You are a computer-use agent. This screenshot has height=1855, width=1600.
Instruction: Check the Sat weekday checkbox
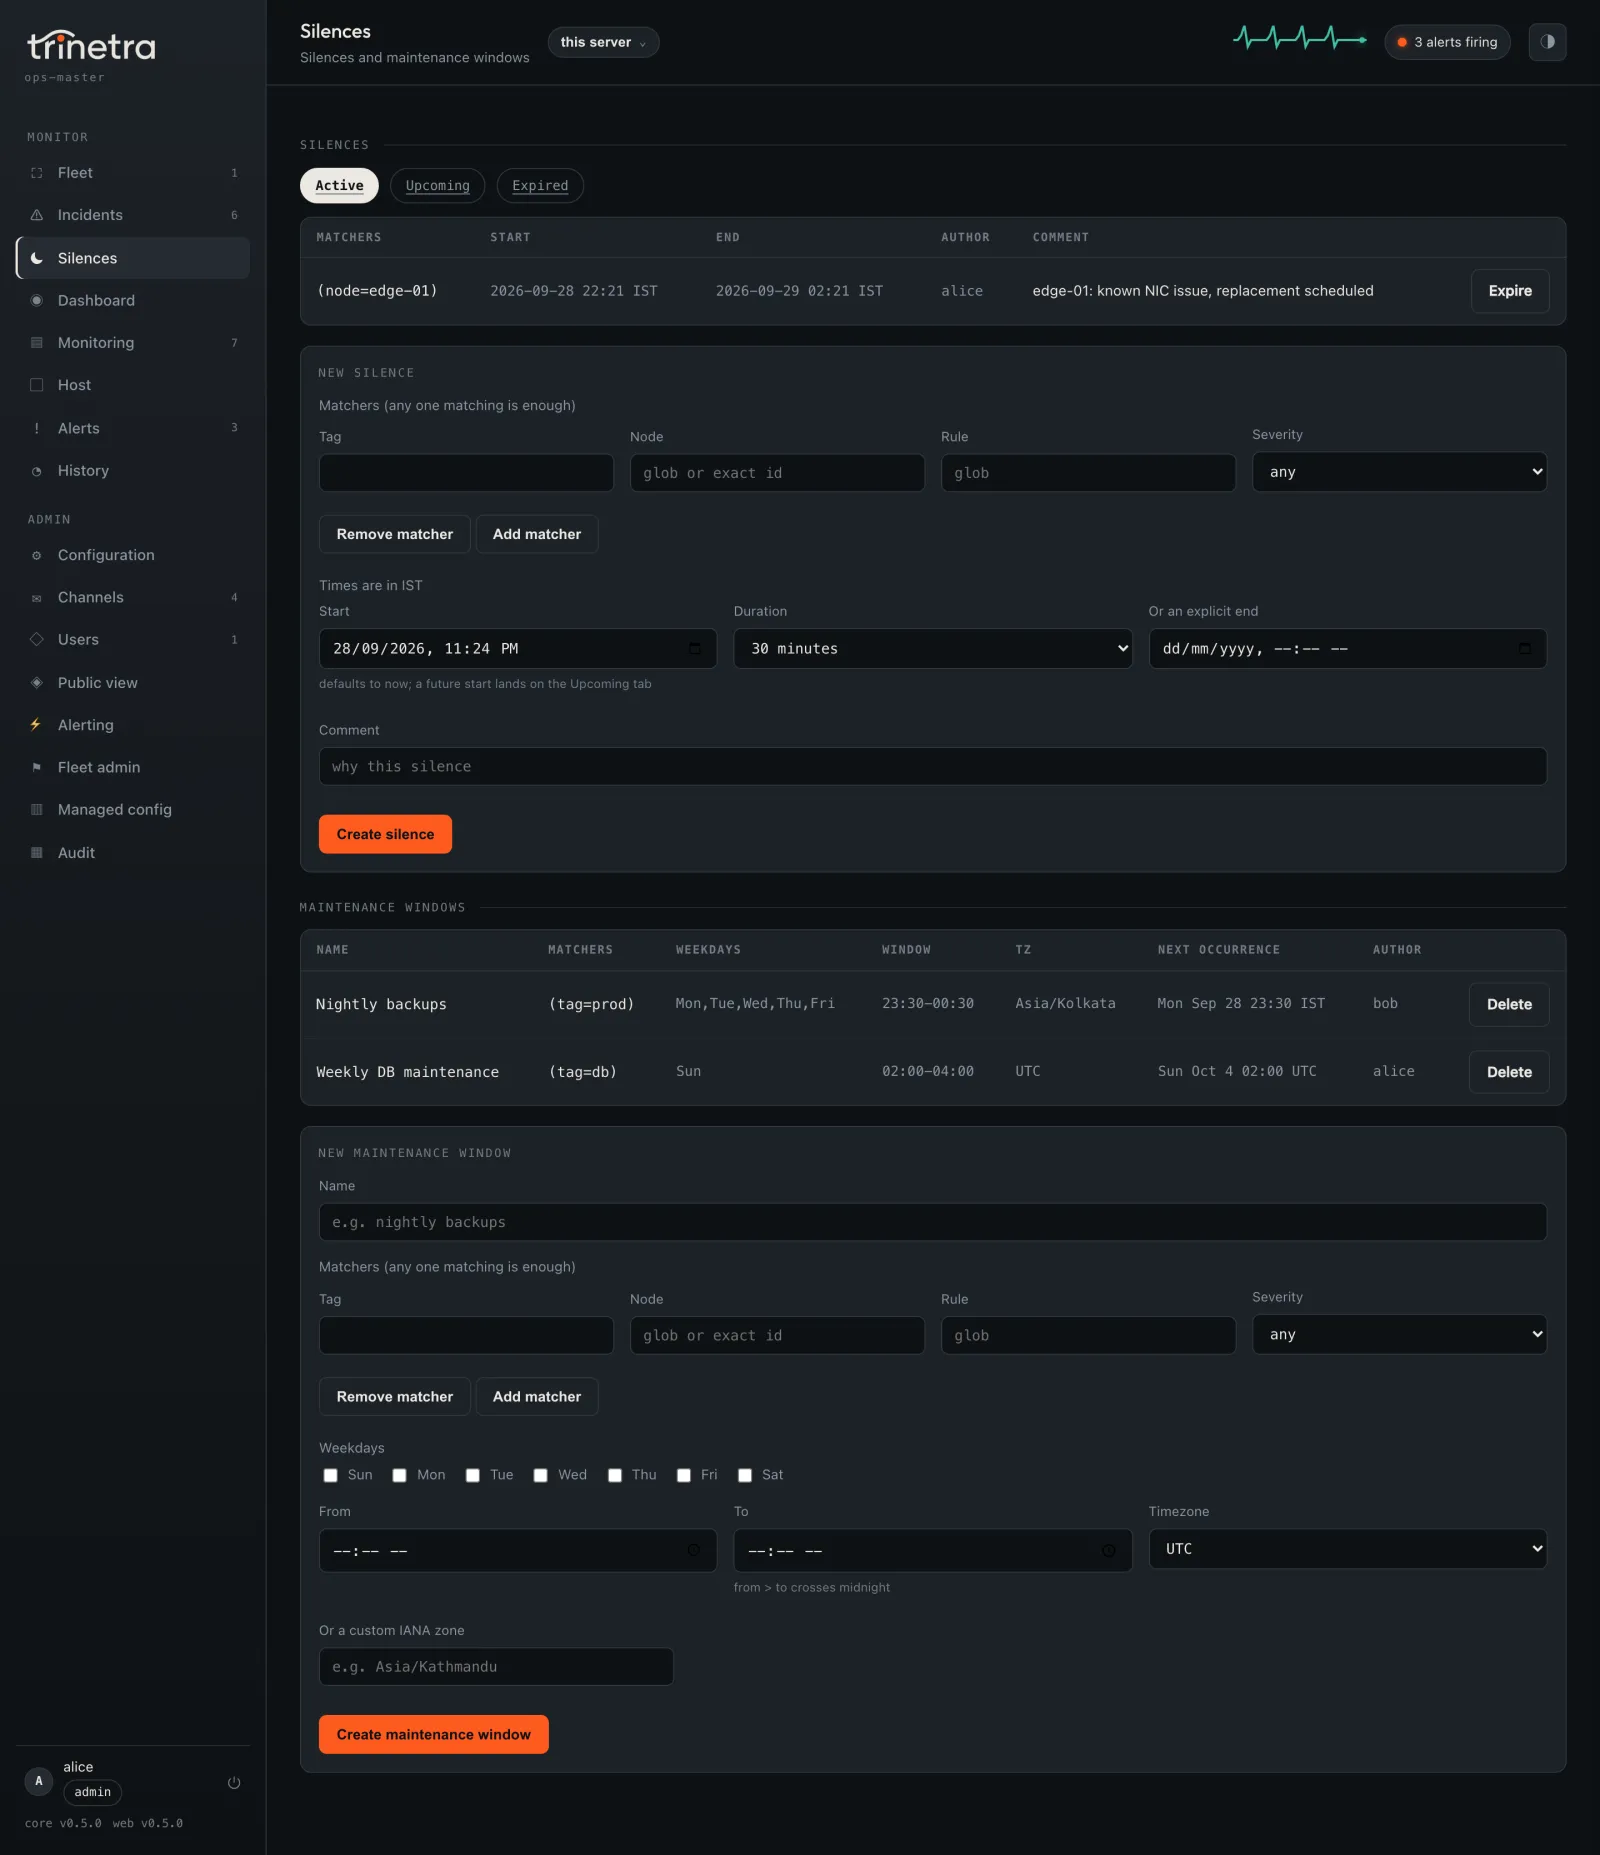(745, 1475)
